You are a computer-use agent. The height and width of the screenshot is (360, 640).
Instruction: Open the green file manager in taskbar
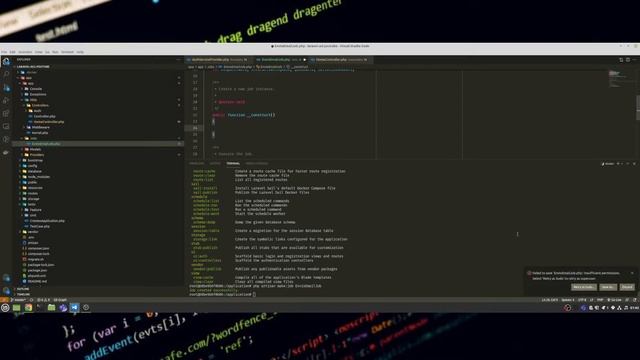pos(51,308)
